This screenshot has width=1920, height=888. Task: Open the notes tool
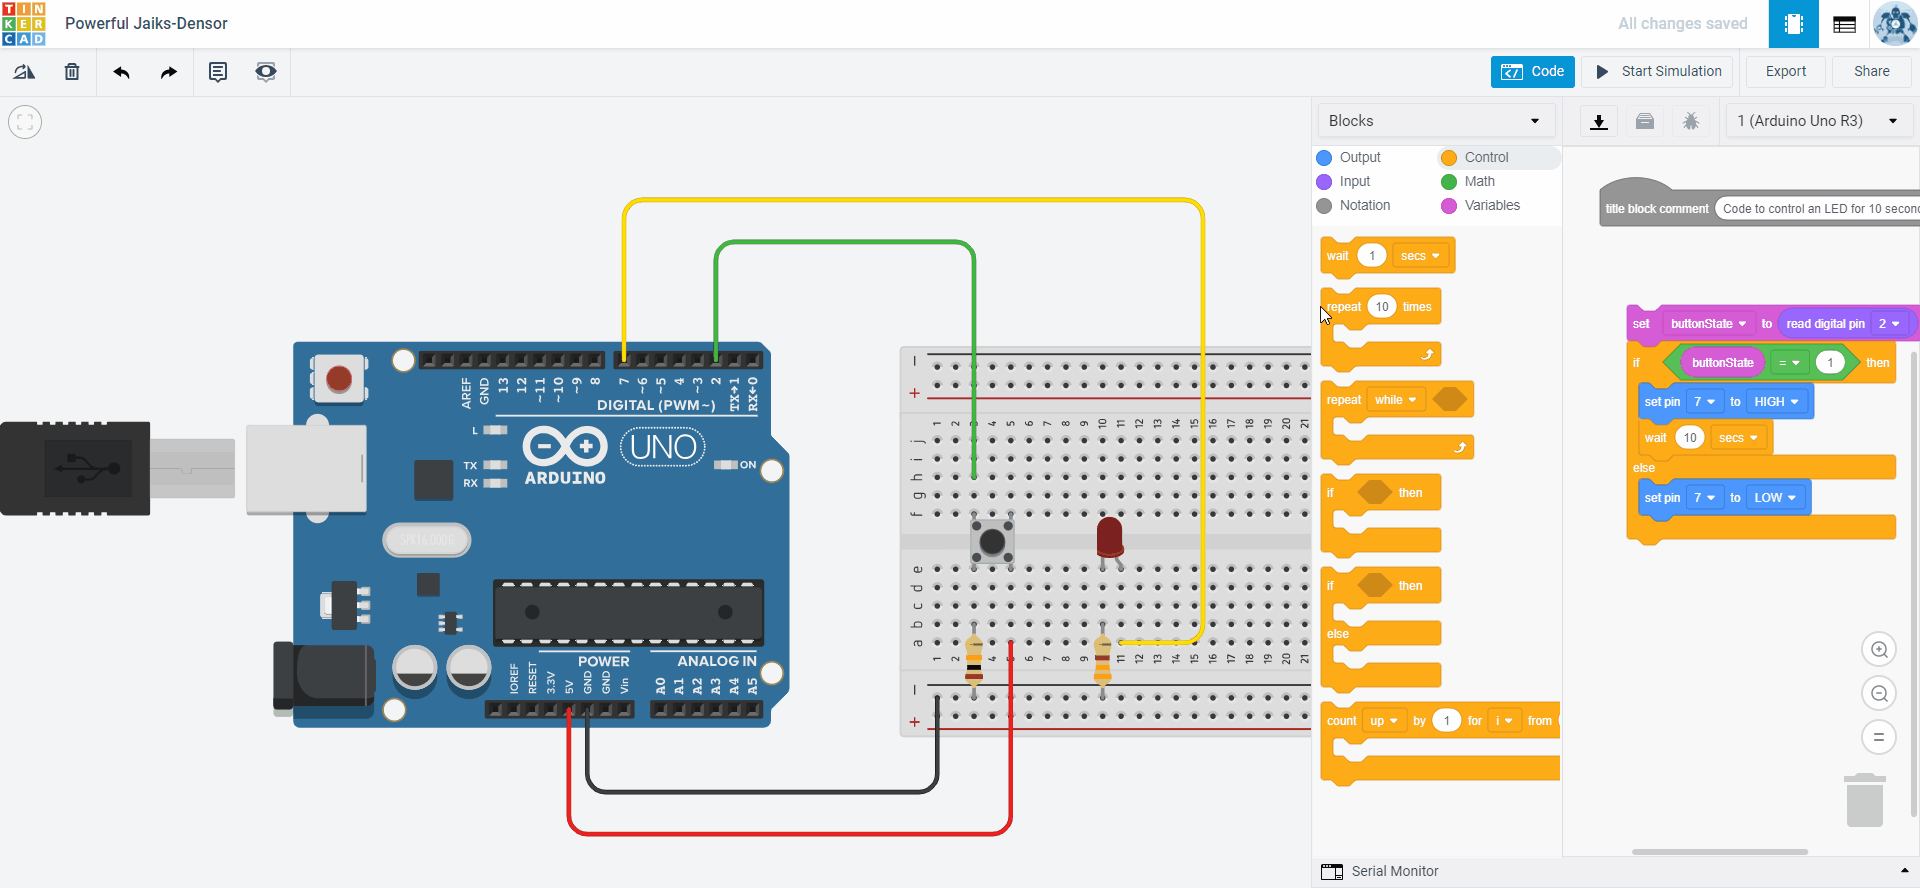218,72
